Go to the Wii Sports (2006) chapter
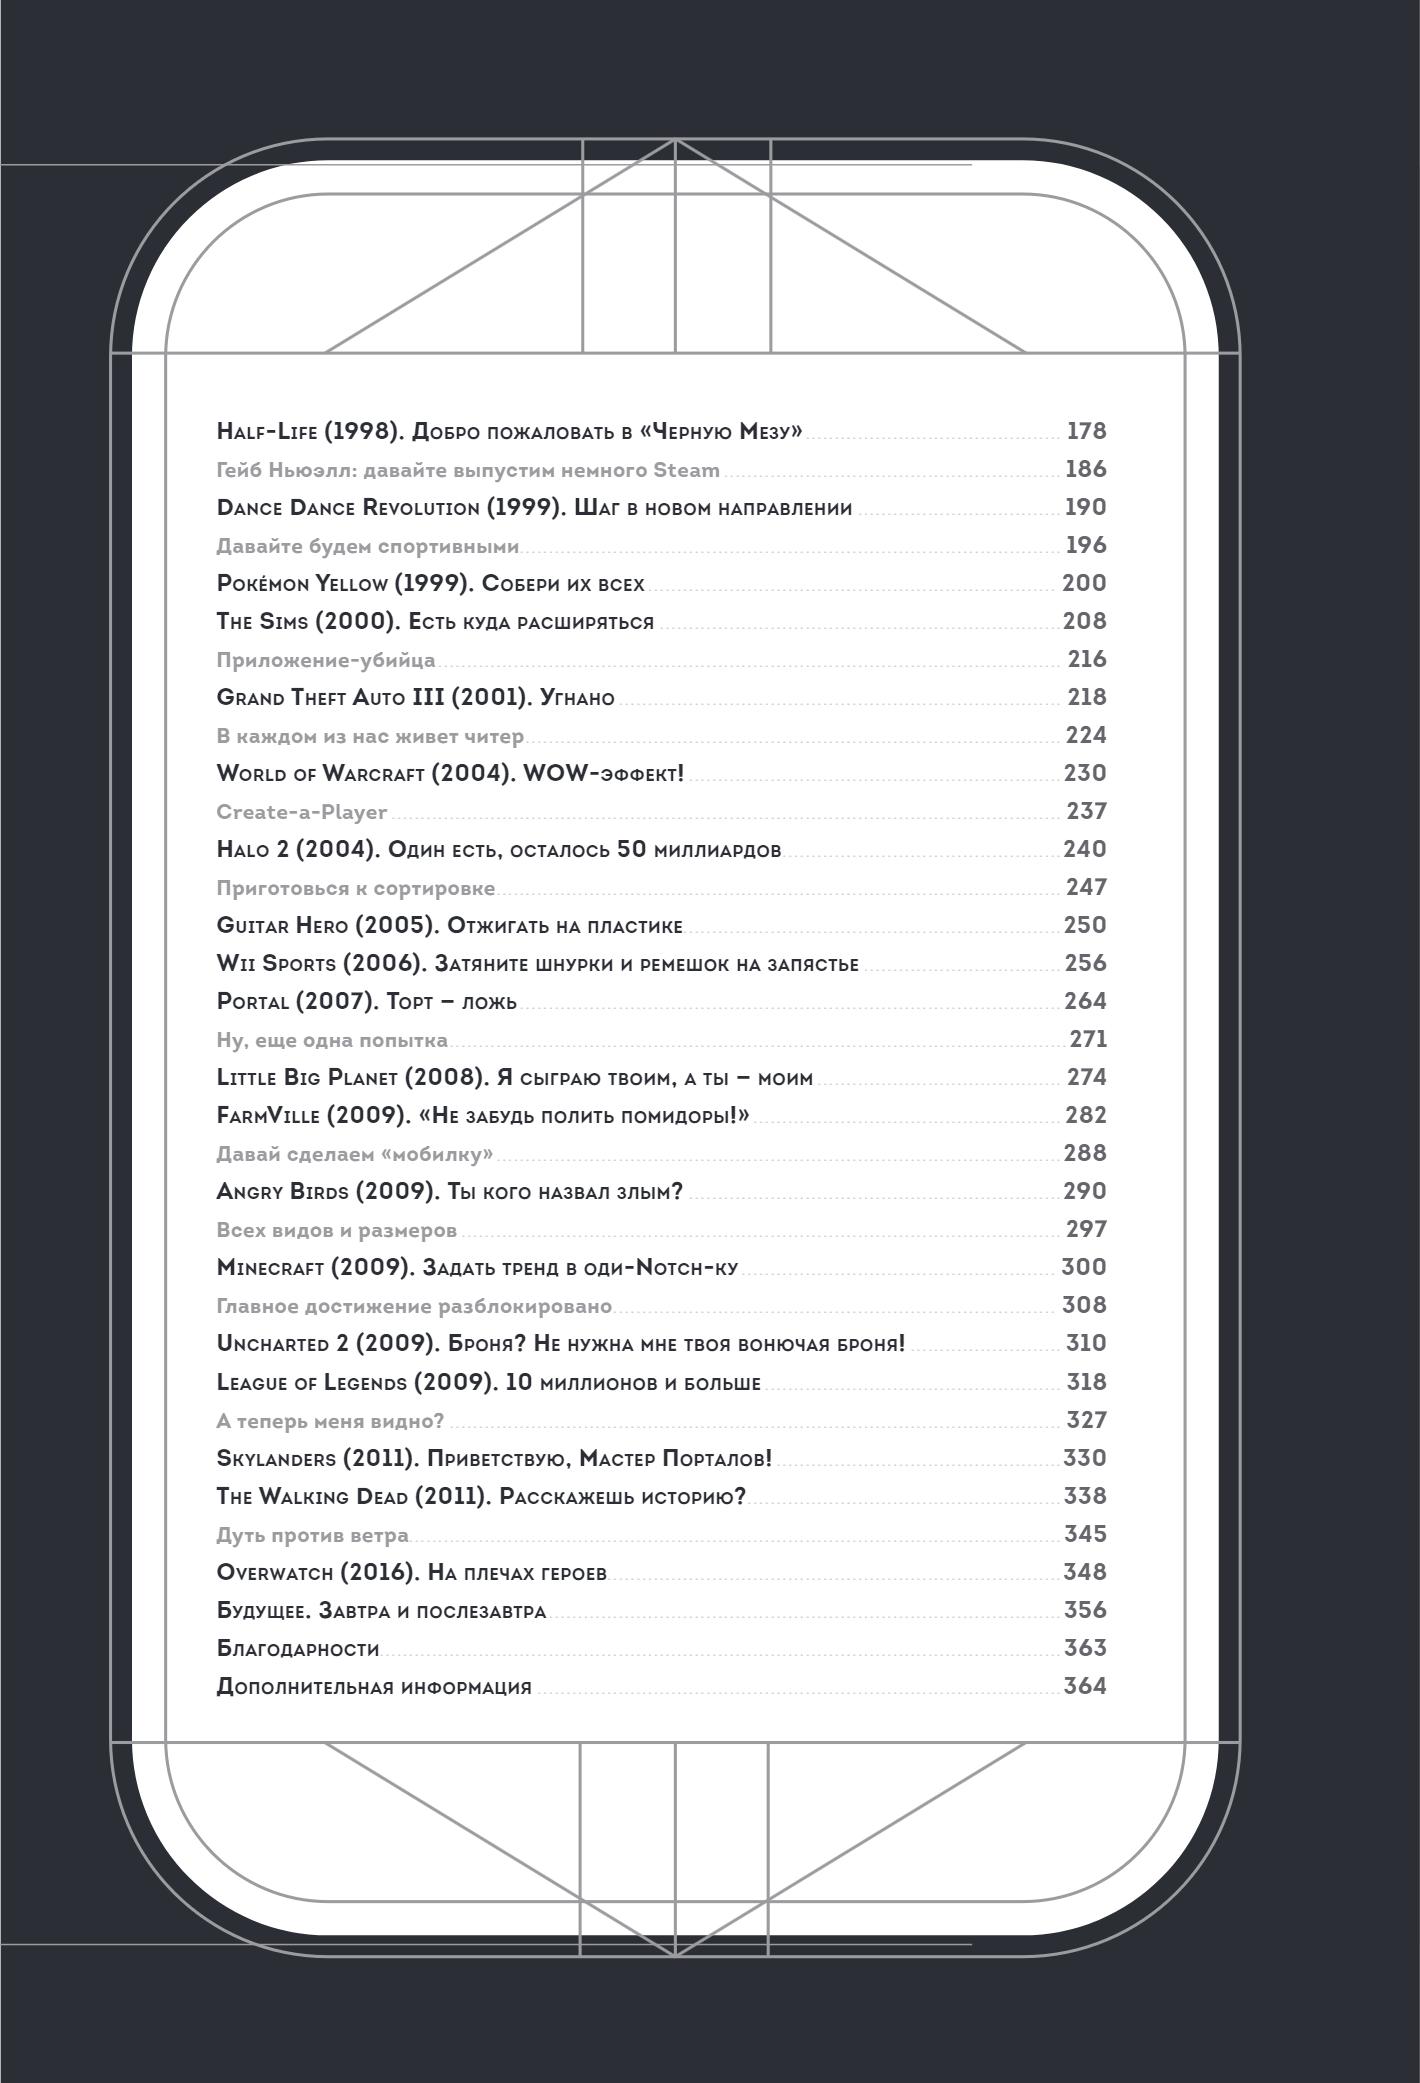Image resolution: width=1420 pixels, height=2083 pixels. [661, 963]
